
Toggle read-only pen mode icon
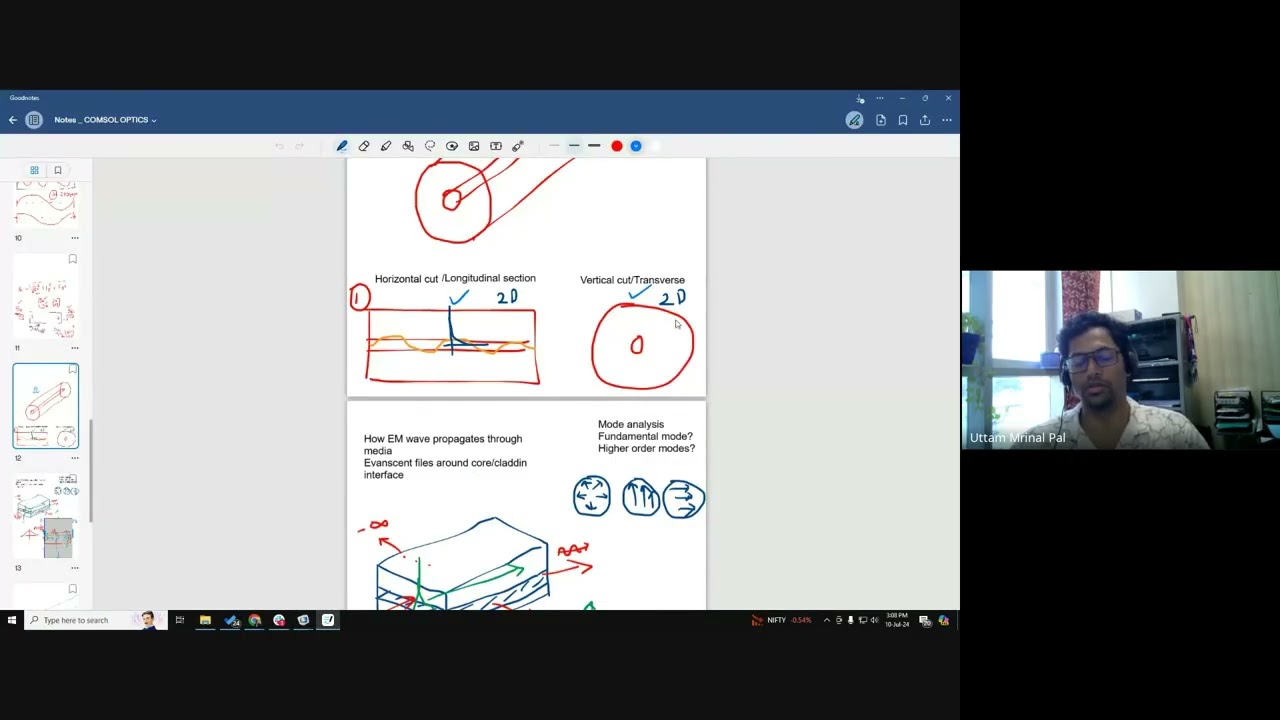(x=854, y=120)
